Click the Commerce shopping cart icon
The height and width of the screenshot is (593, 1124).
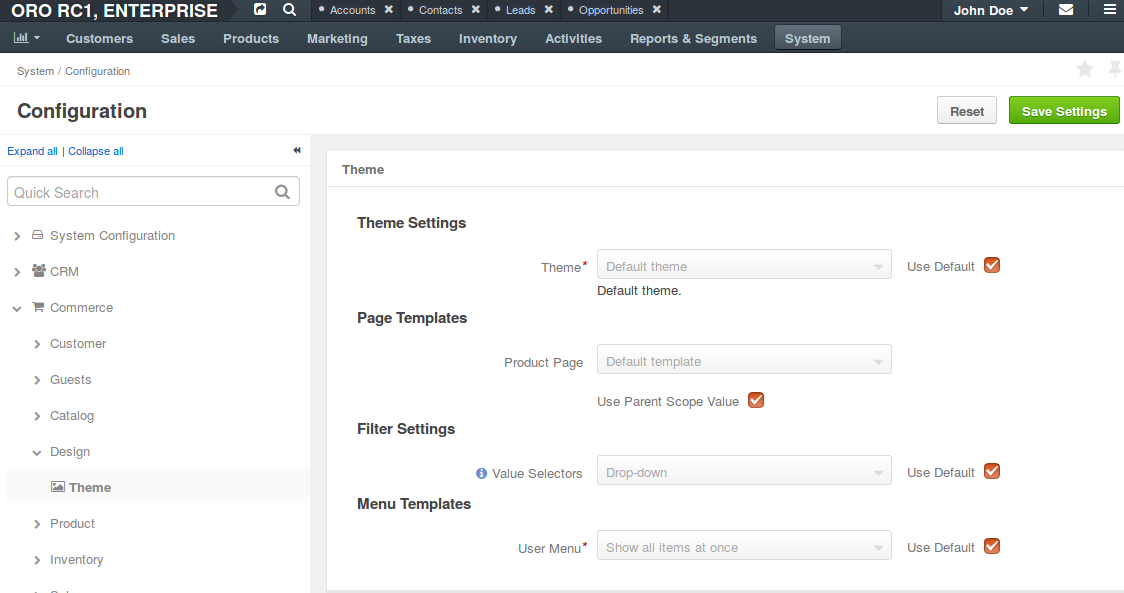point(38,307)
